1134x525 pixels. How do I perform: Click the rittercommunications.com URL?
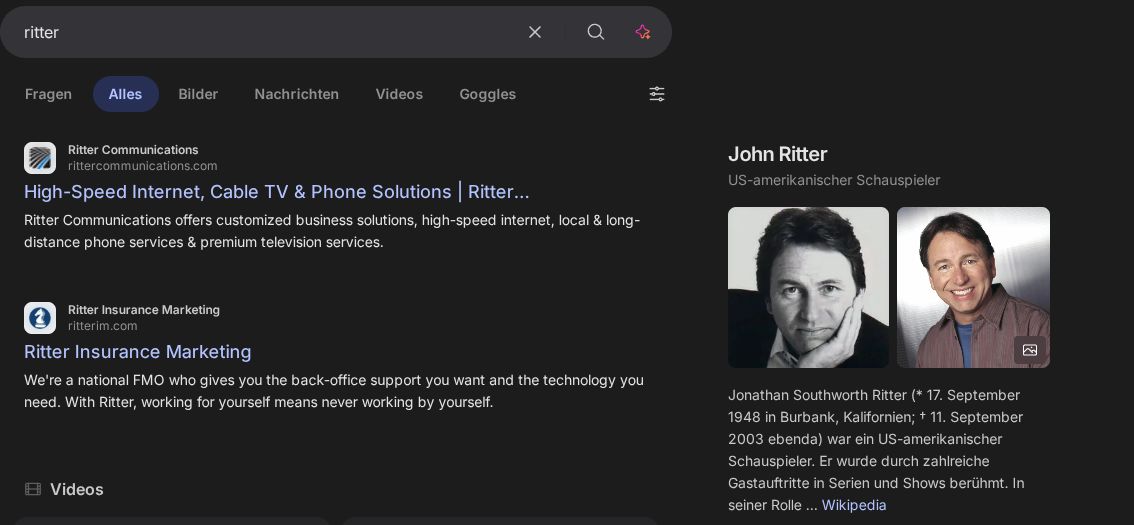[142, 166]
